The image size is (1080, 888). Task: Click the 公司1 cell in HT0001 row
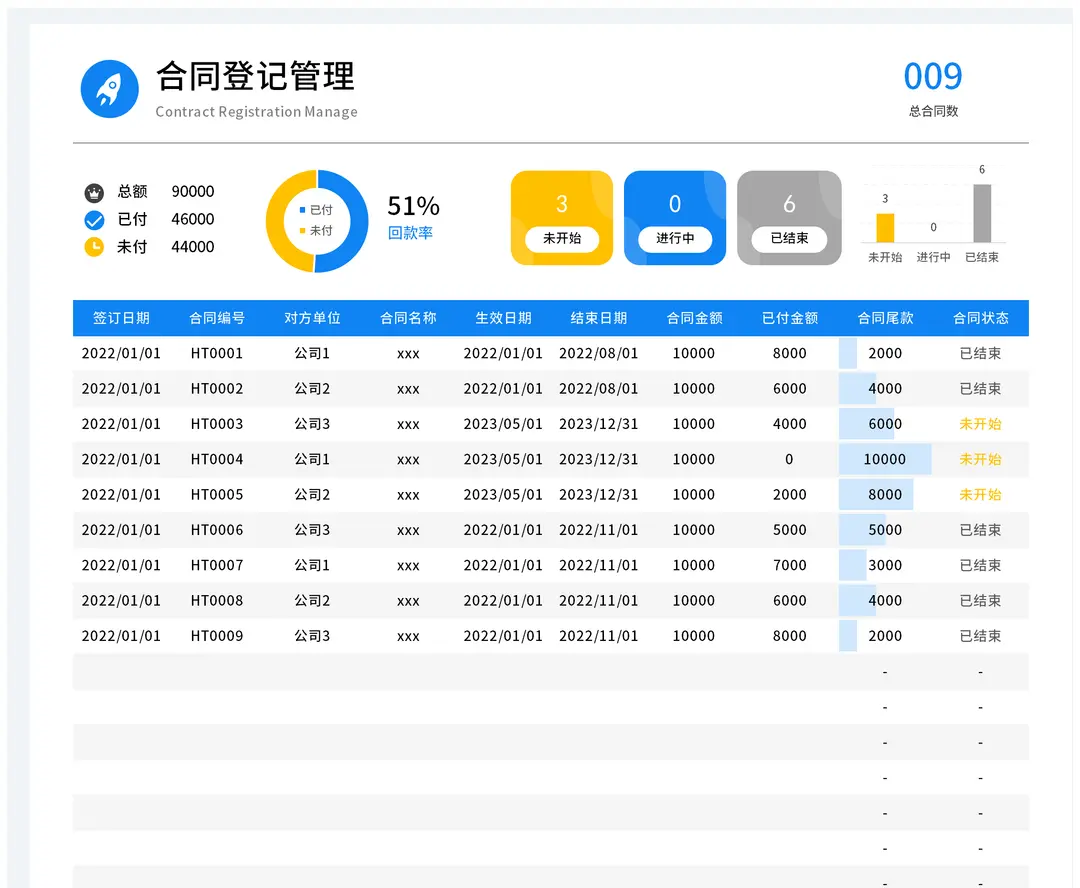click(x=312, y=353)
